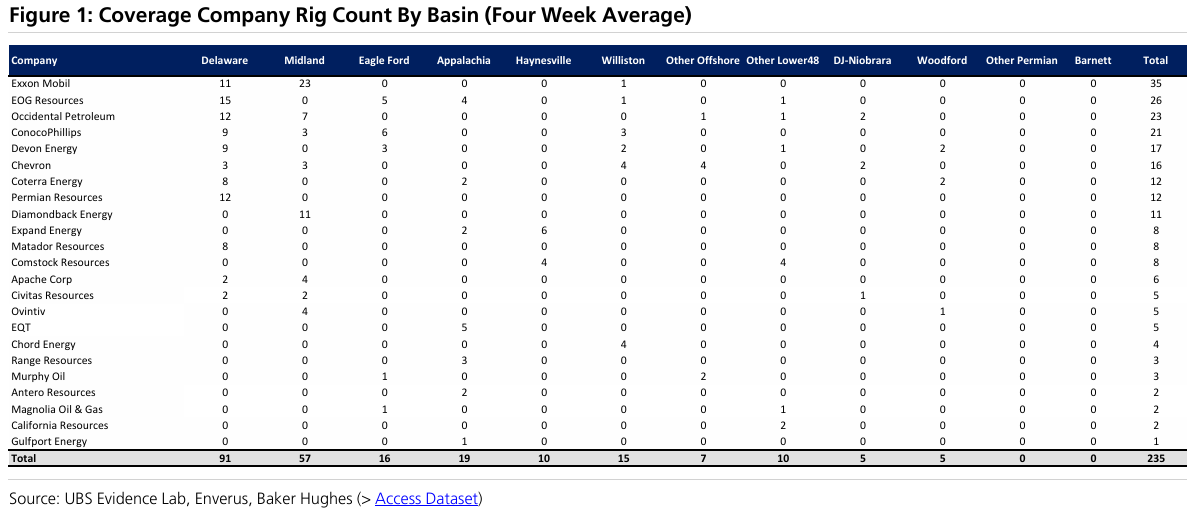Open the Access Dataset link
The width and height of the screenshot is (1196, 520).
click(x=426, y=498)
